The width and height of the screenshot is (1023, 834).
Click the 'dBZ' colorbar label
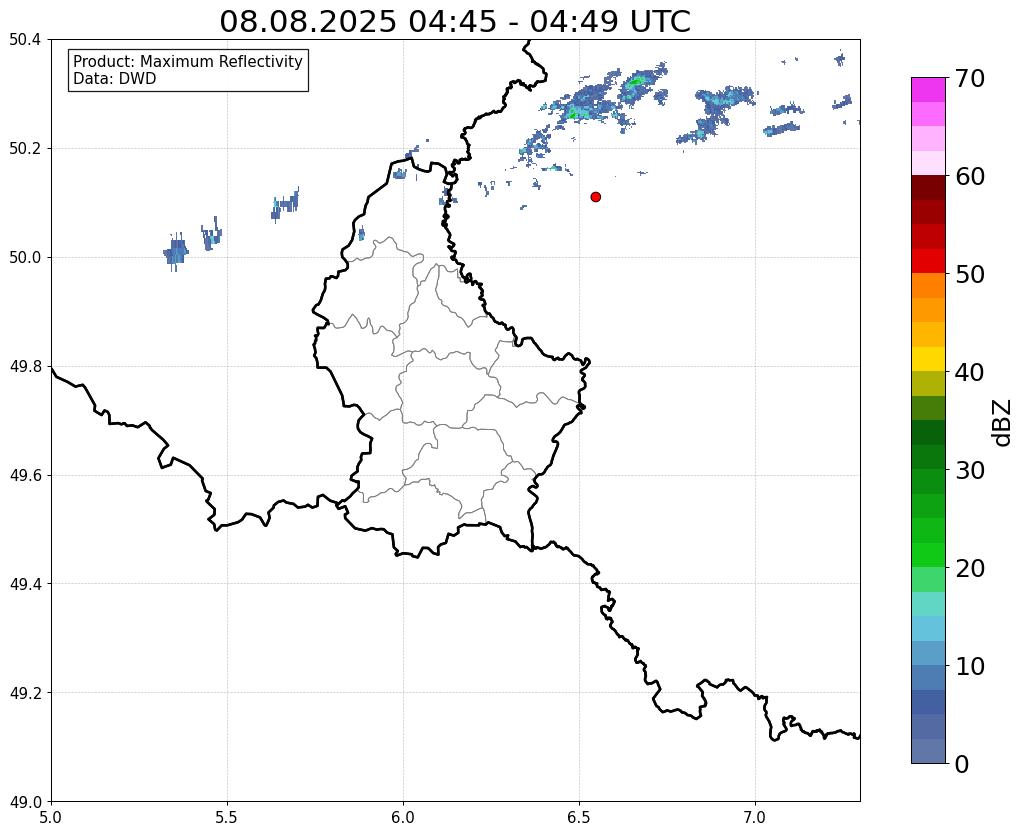pos(1003,423)
